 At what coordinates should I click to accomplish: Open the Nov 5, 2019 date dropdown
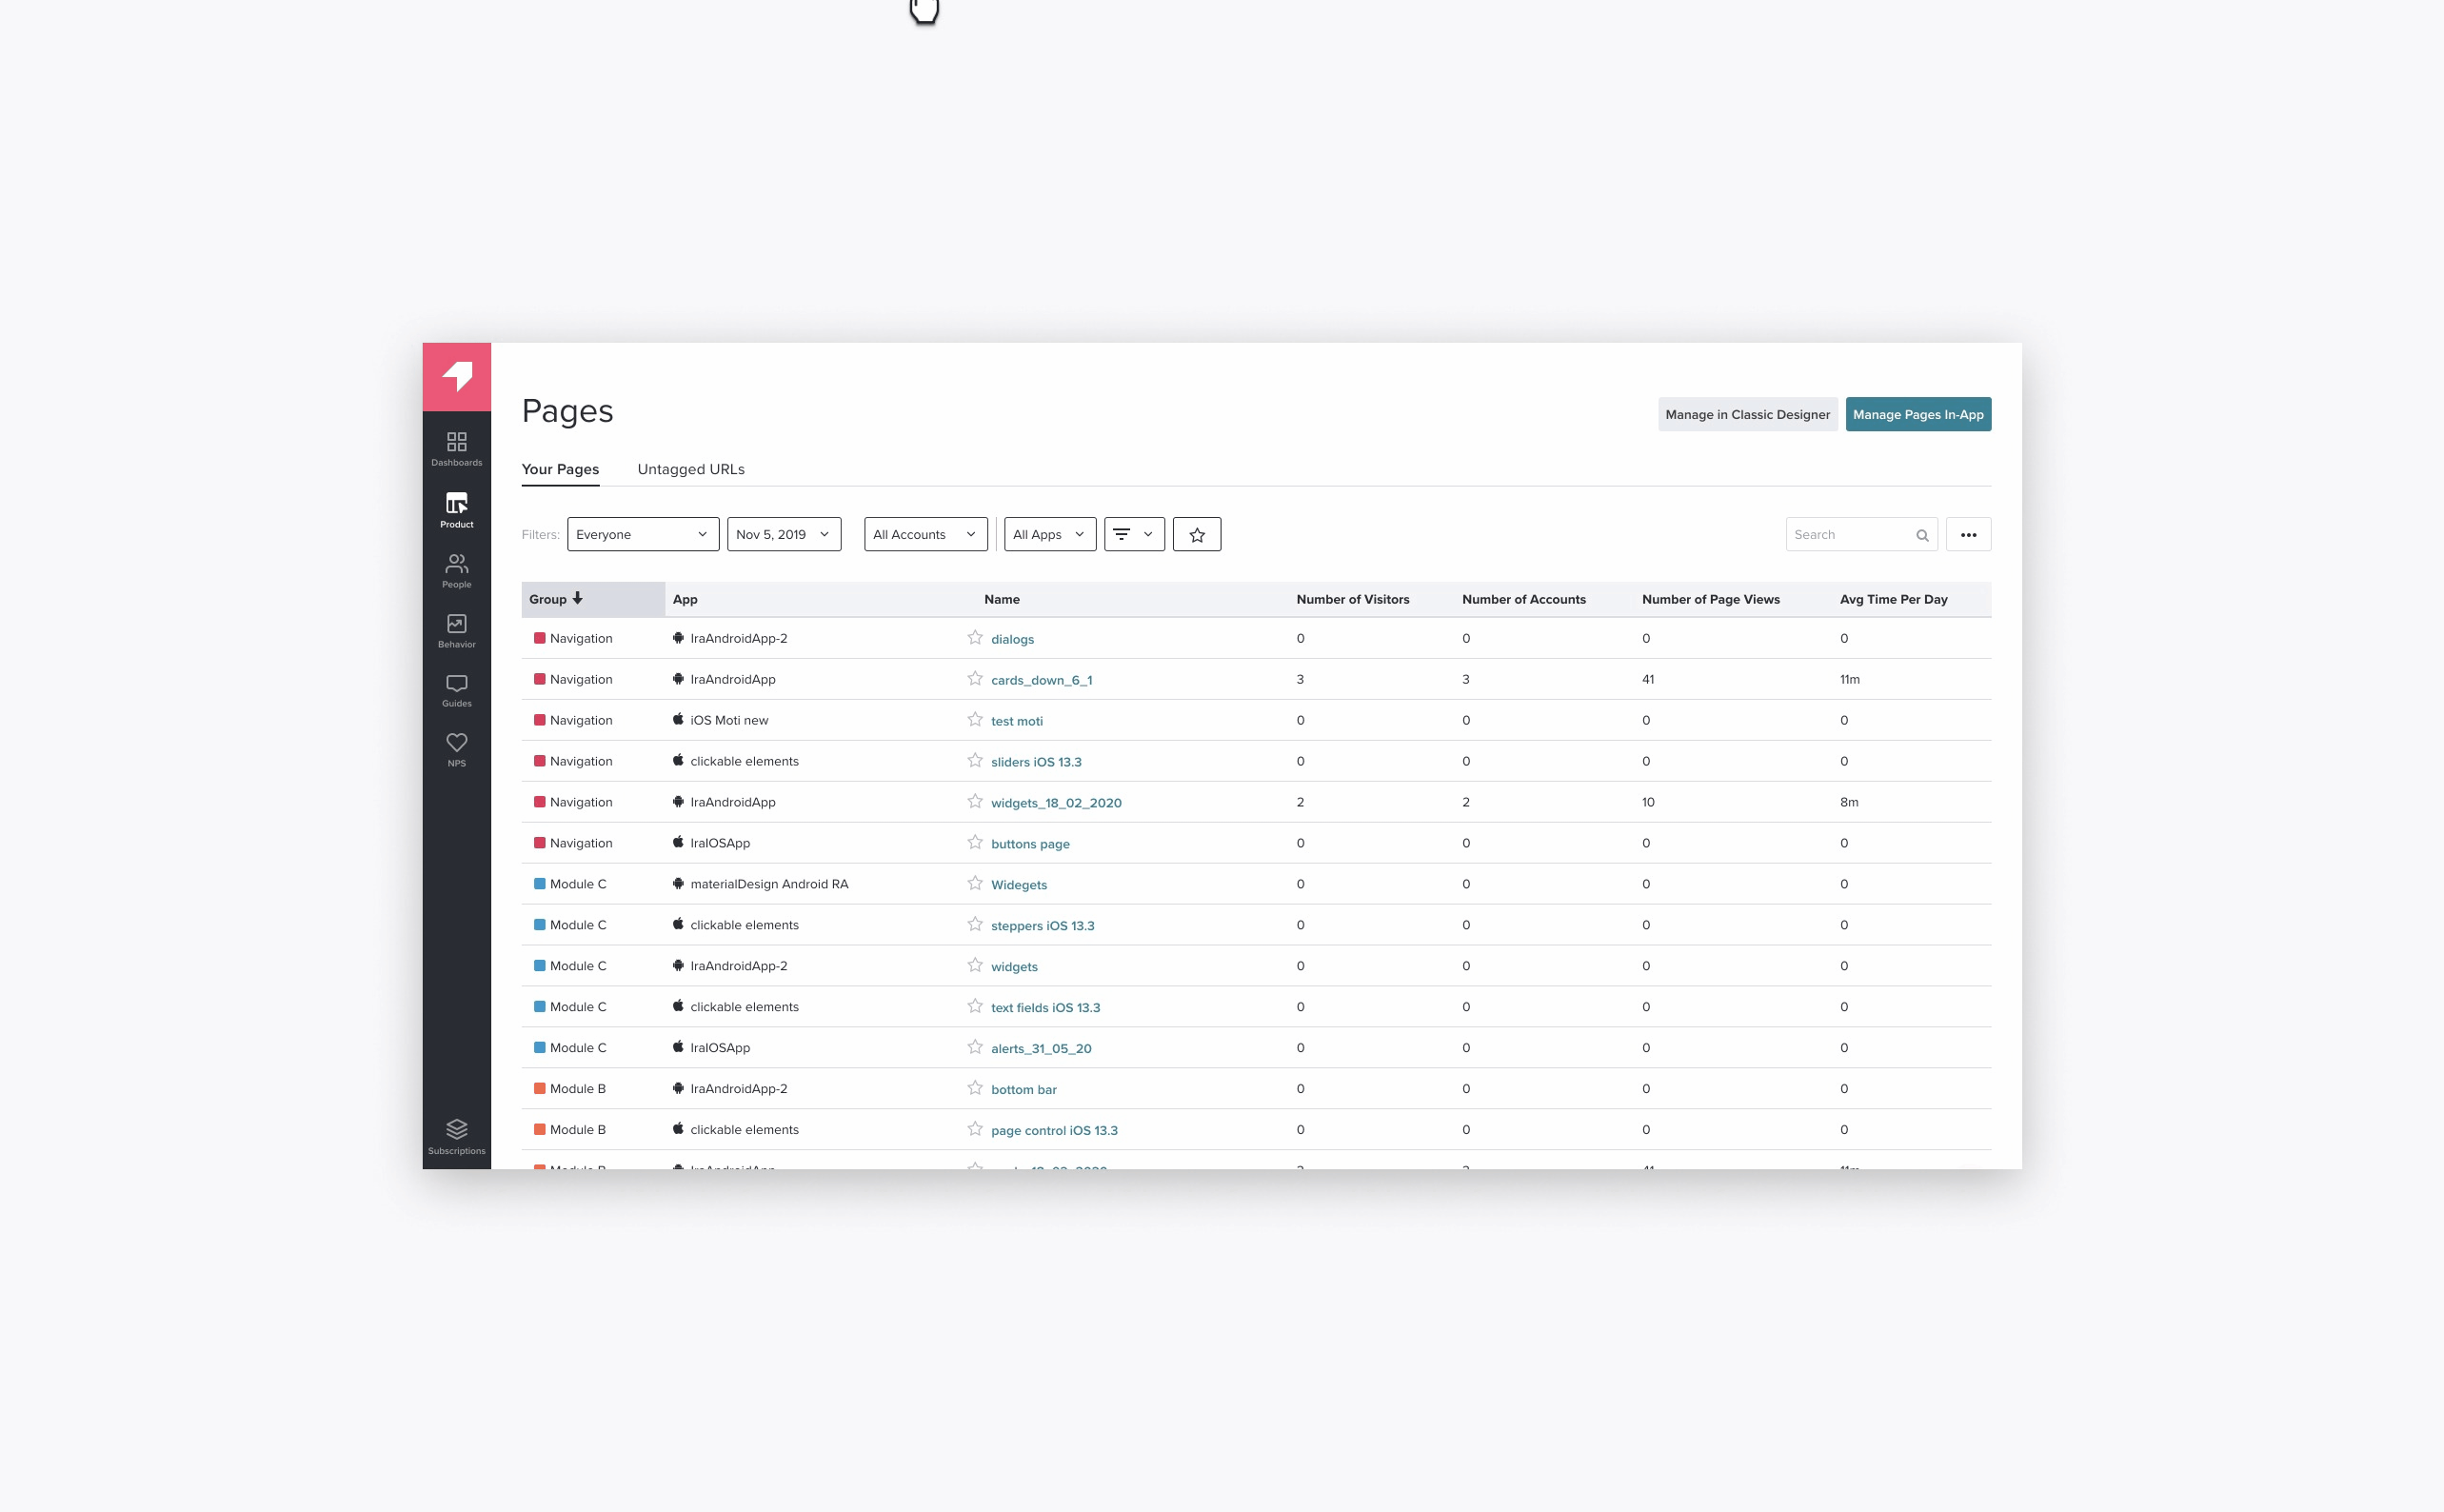tap(783, 535)
